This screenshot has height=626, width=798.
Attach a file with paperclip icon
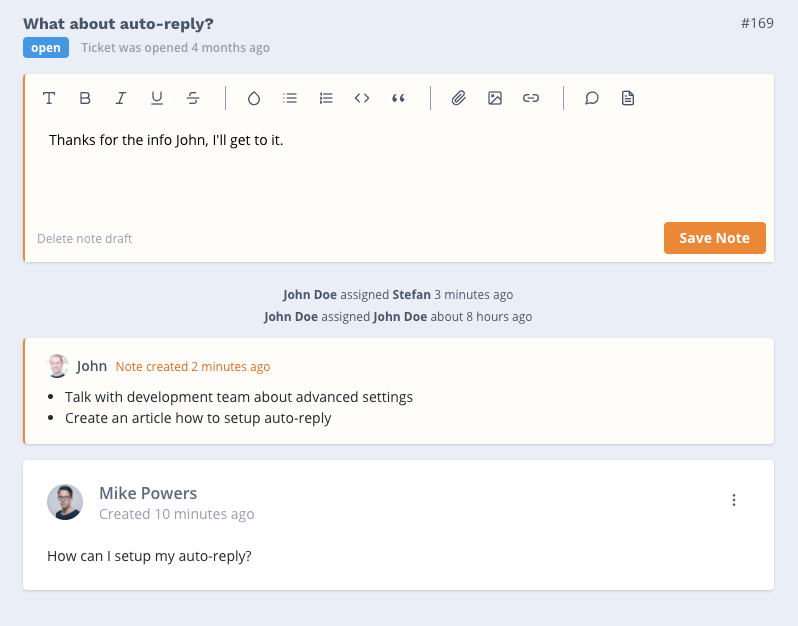point(459,98)
